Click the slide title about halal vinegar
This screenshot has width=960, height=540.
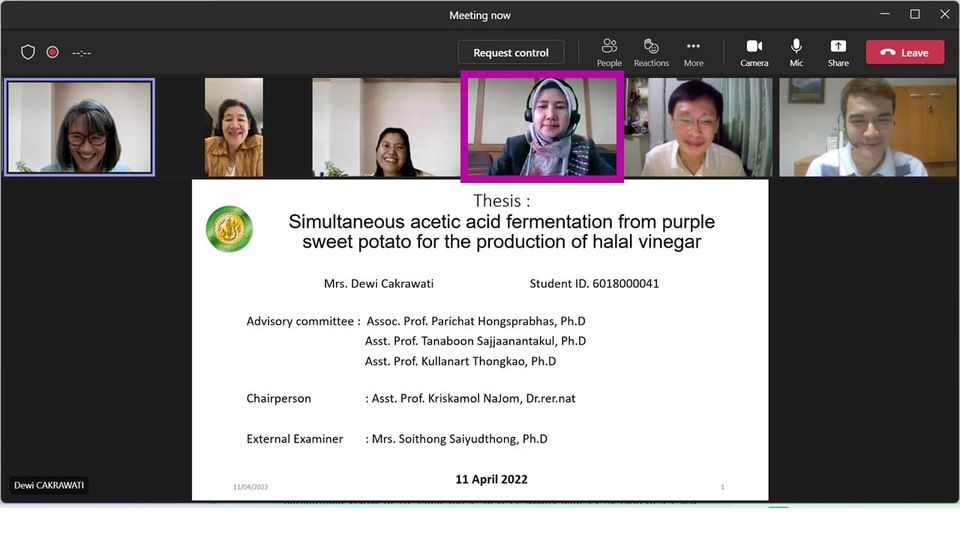coord(501,231)
